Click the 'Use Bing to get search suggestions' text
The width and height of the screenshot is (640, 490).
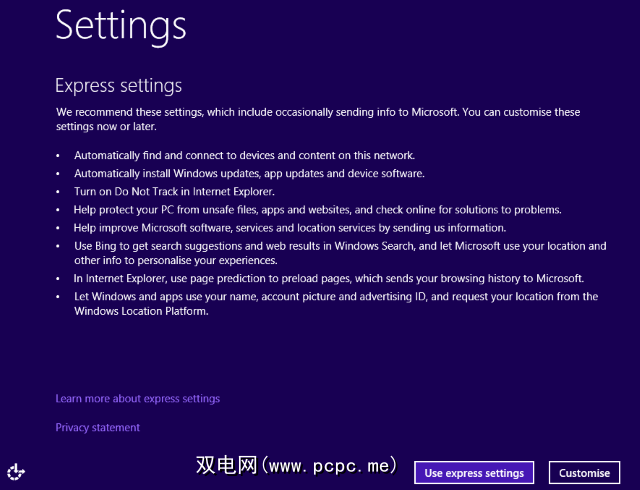pyautogui.click(x=340, y=245)
